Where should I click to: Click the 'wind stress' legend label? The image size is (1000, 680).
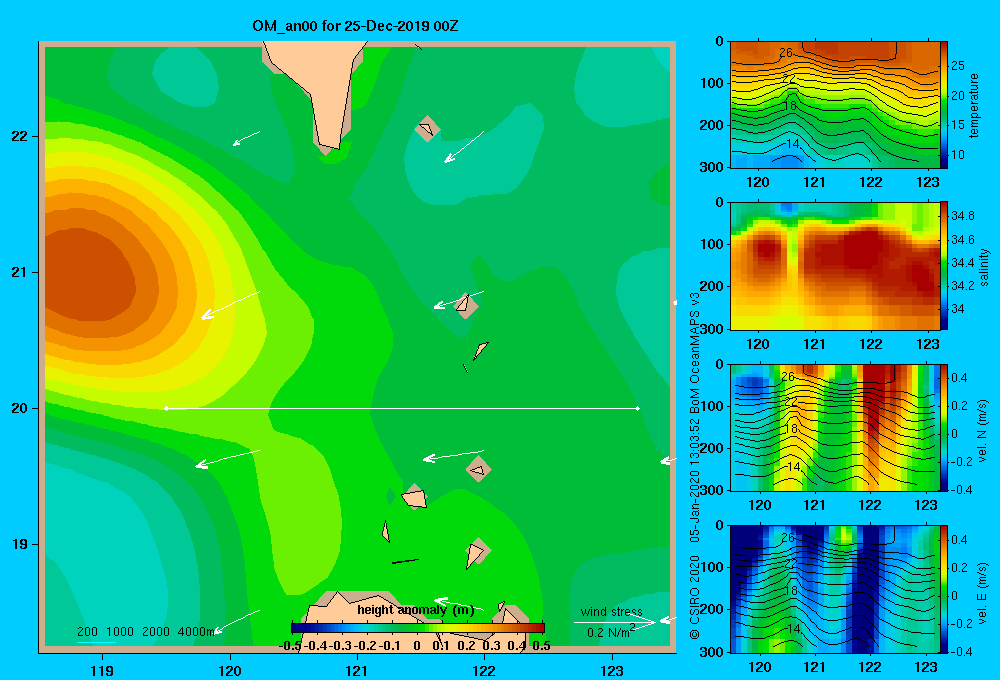611,612
